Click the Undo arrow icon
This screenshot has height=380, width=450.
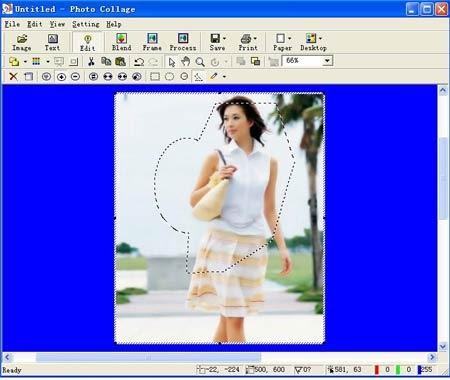click(139, 62)
